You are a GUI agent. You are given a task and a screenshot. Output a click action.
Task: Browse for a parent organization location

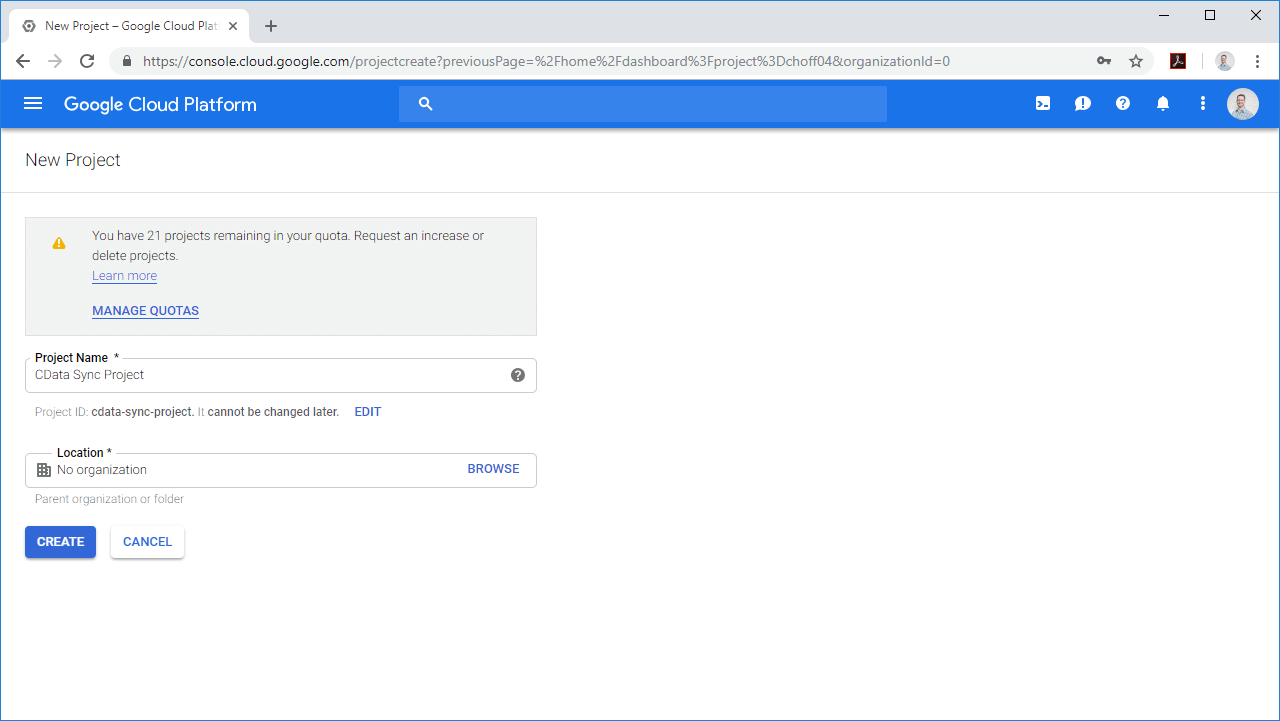(493, 469)
